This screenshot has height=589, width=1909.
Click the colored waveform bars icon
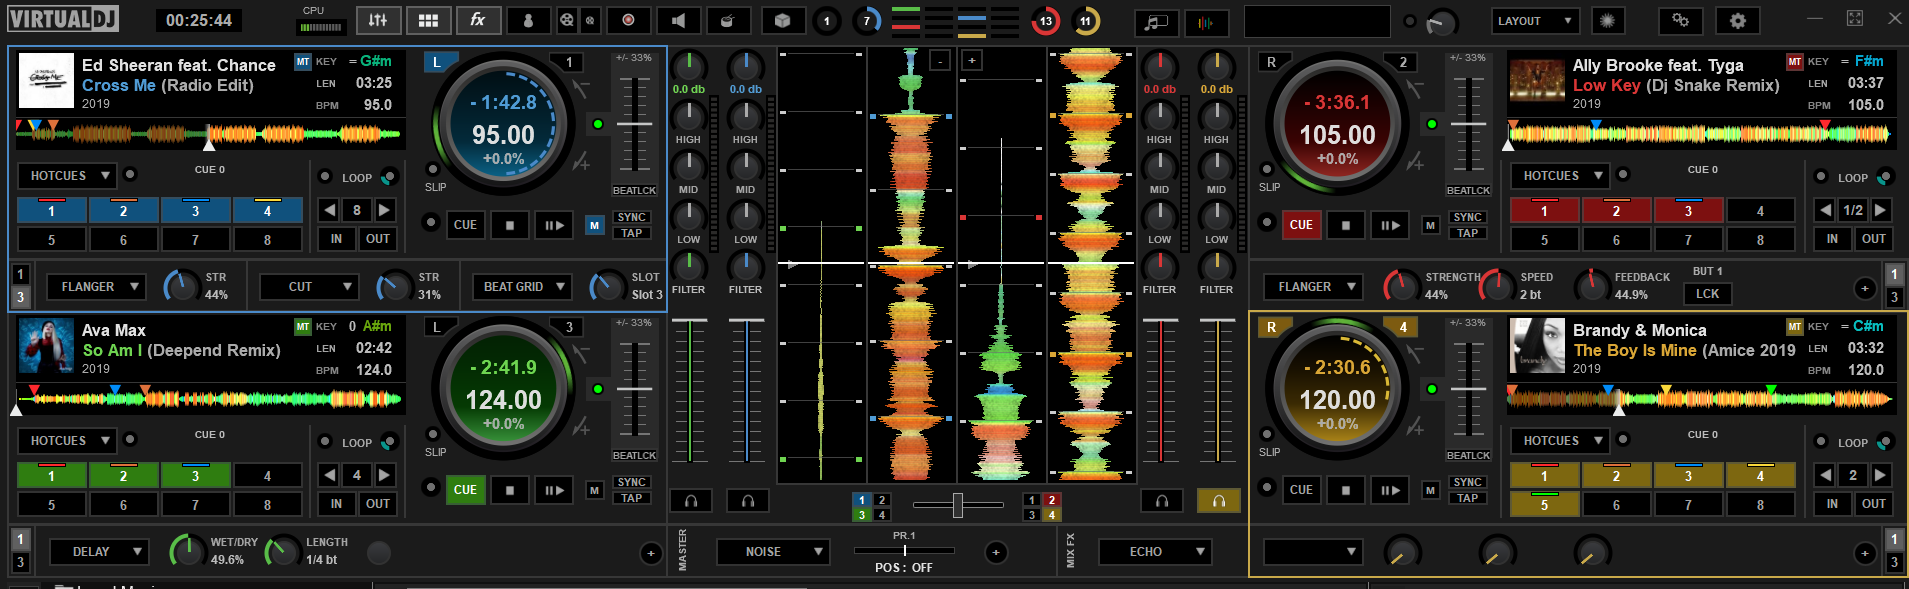coord(1206,22)
